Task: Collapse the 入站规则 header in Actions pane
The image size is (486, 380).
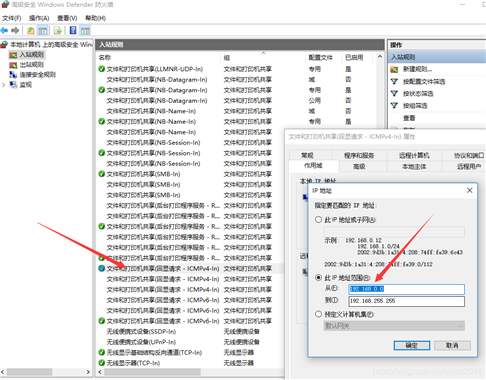Action: 437,57
